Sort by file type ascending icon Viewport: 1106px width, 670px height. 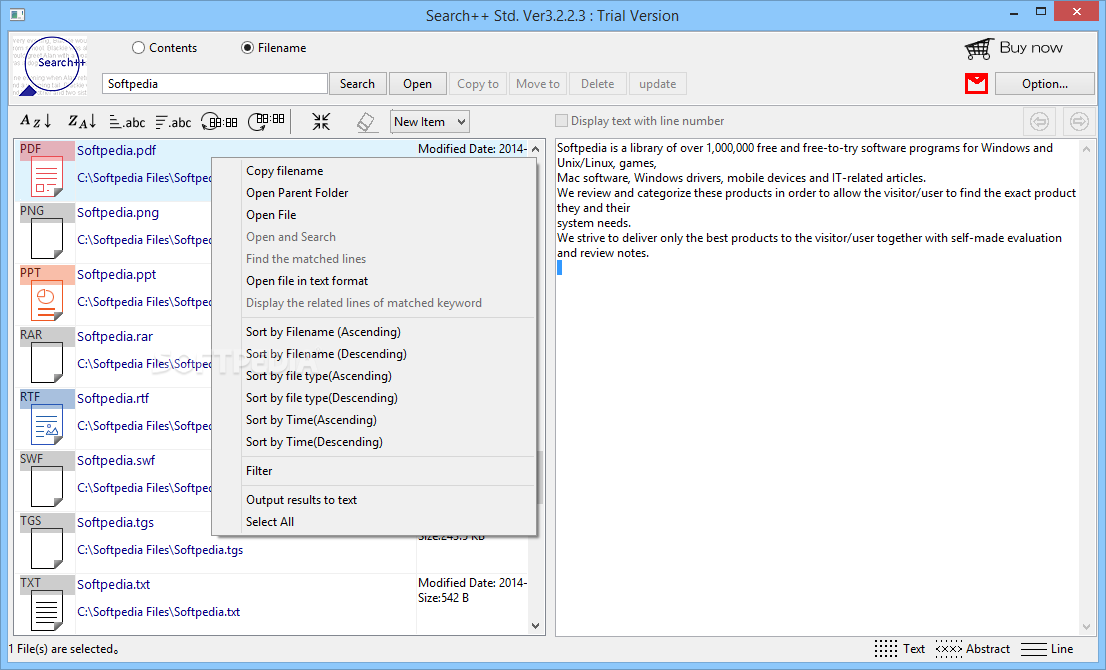[127, 122]
